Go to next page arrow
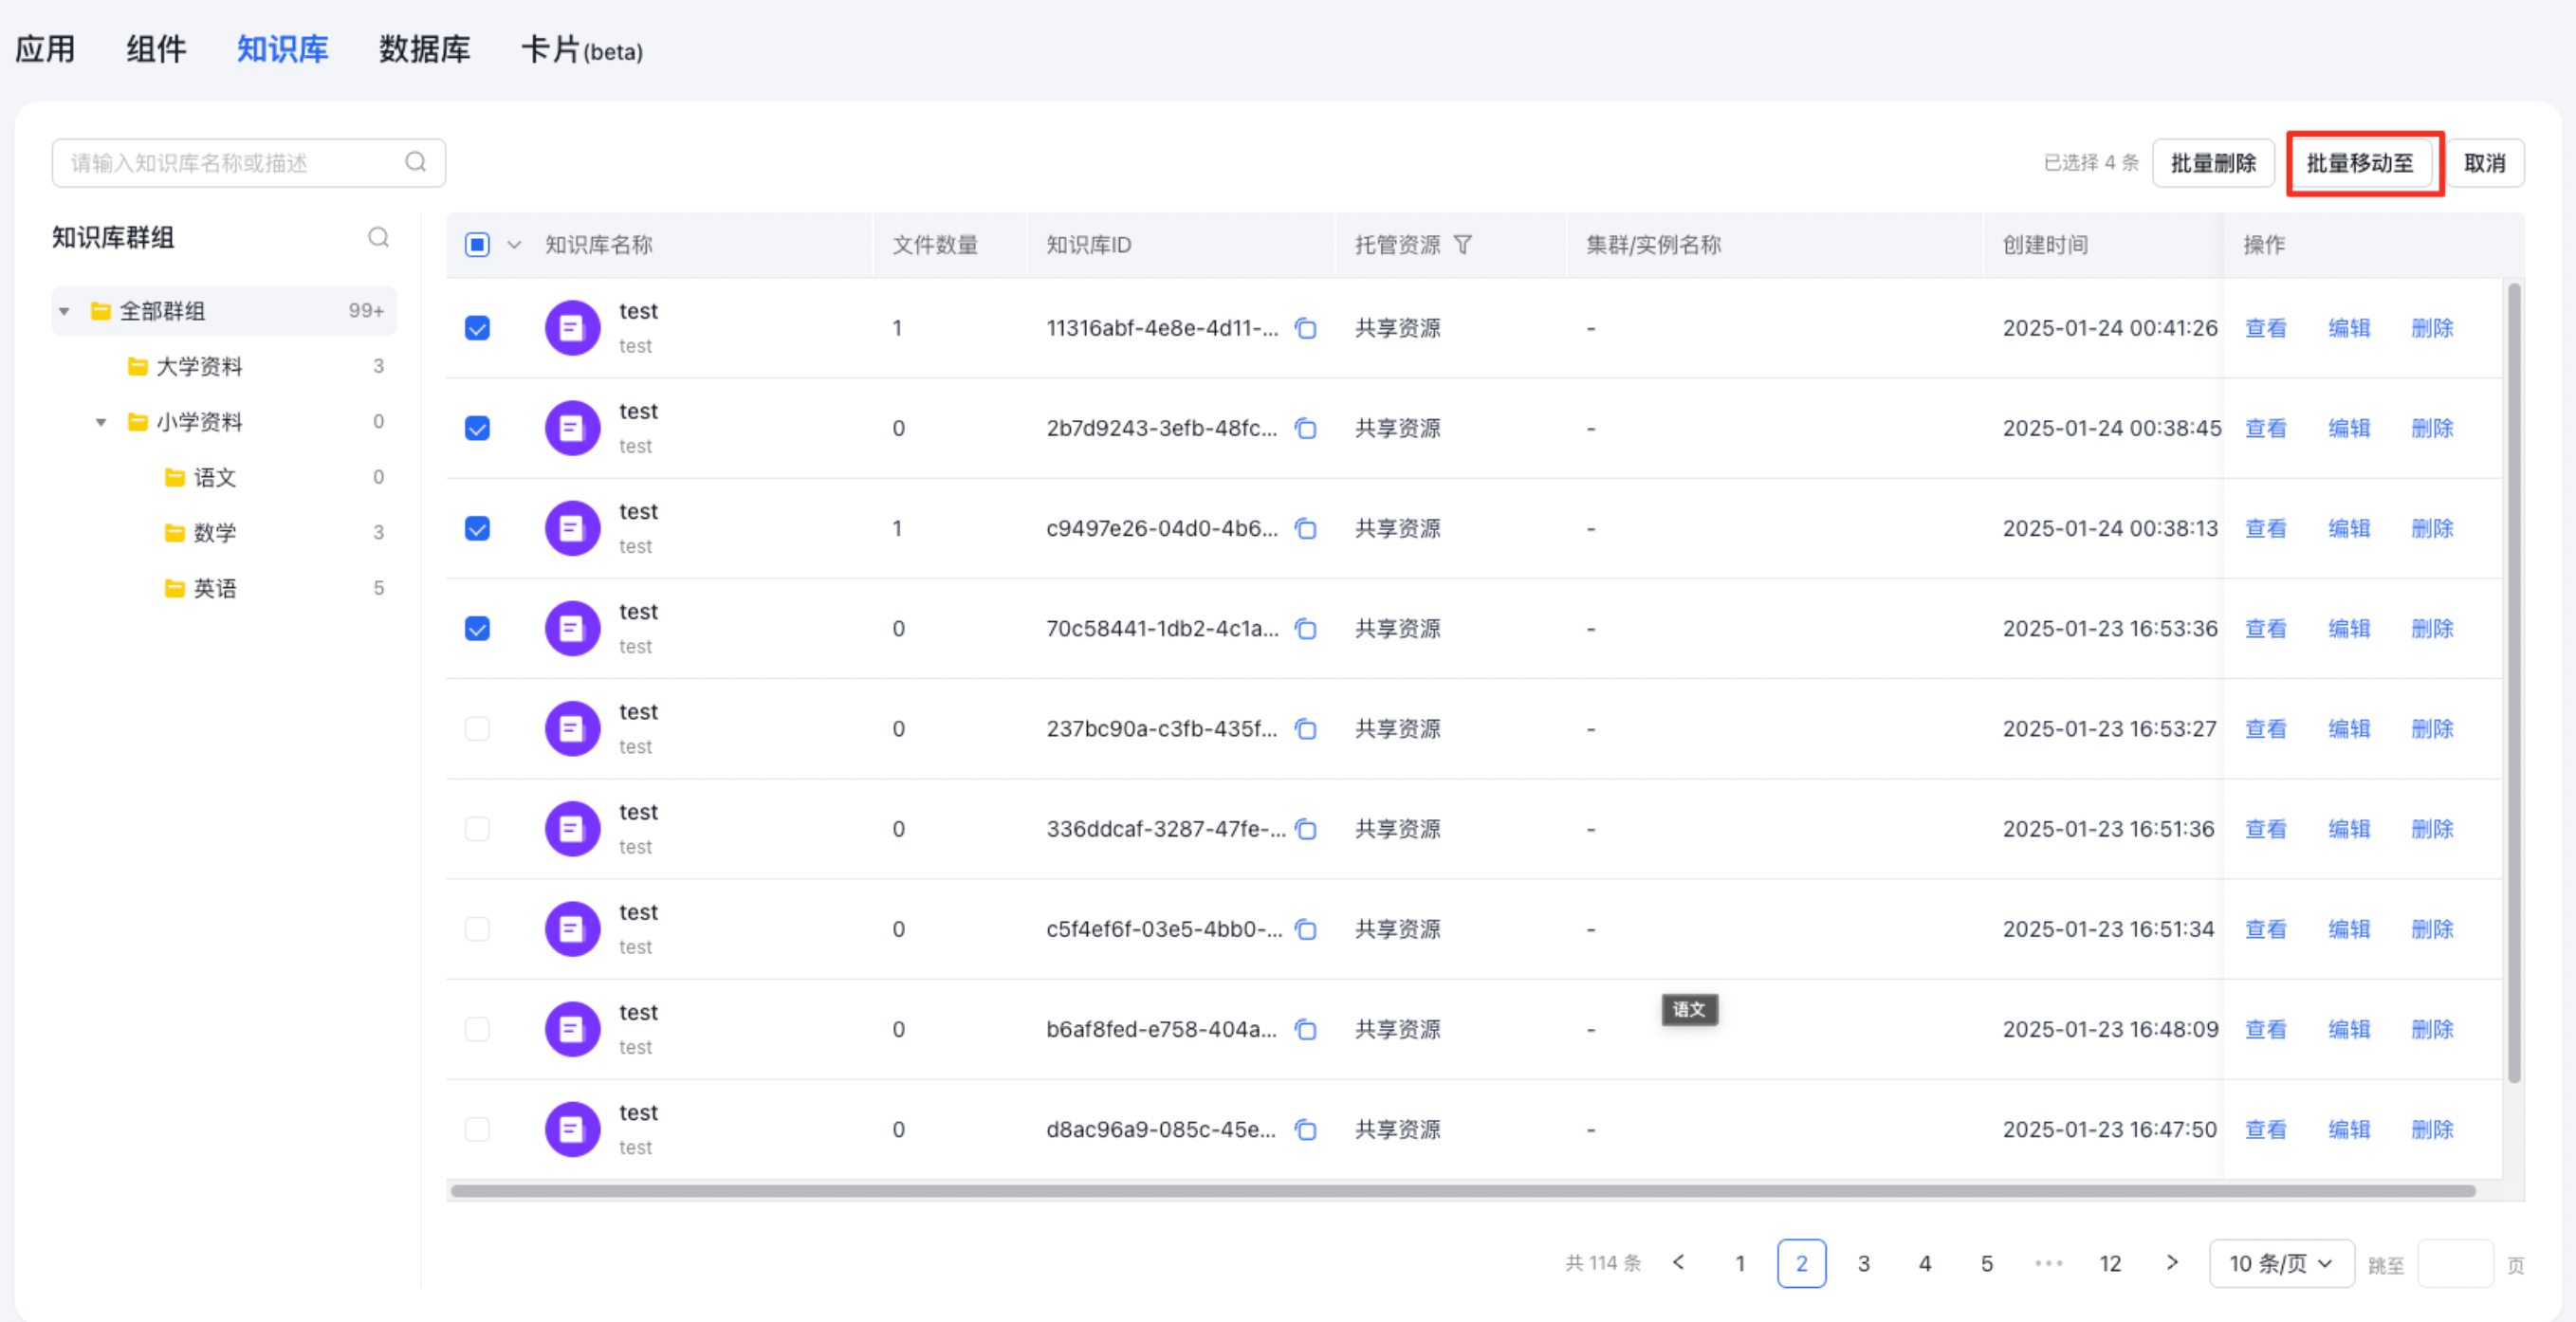This screenshot has height=1322, width=2576. [2172, 1263]
